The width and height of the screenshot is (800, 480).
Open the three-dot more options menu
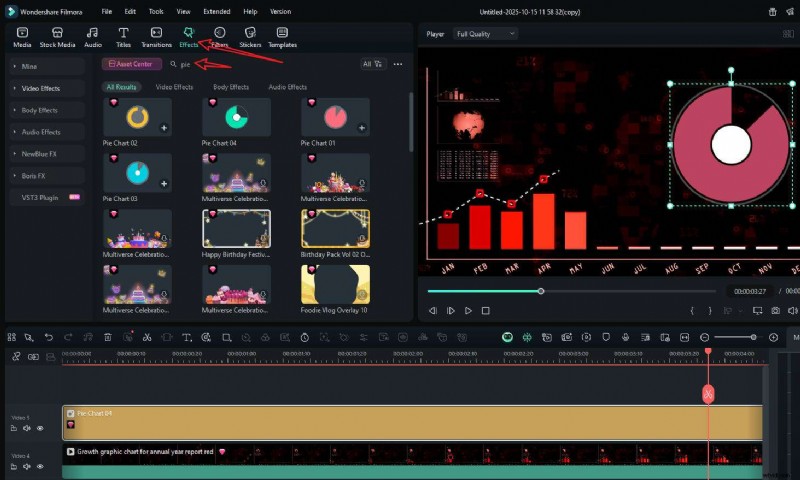398,64
